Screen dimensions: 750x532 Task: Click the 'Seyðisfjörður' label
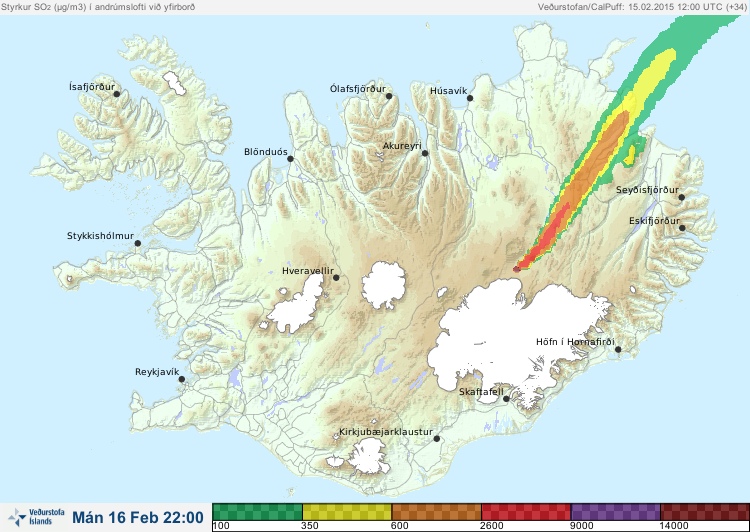(x=647, y=190)
